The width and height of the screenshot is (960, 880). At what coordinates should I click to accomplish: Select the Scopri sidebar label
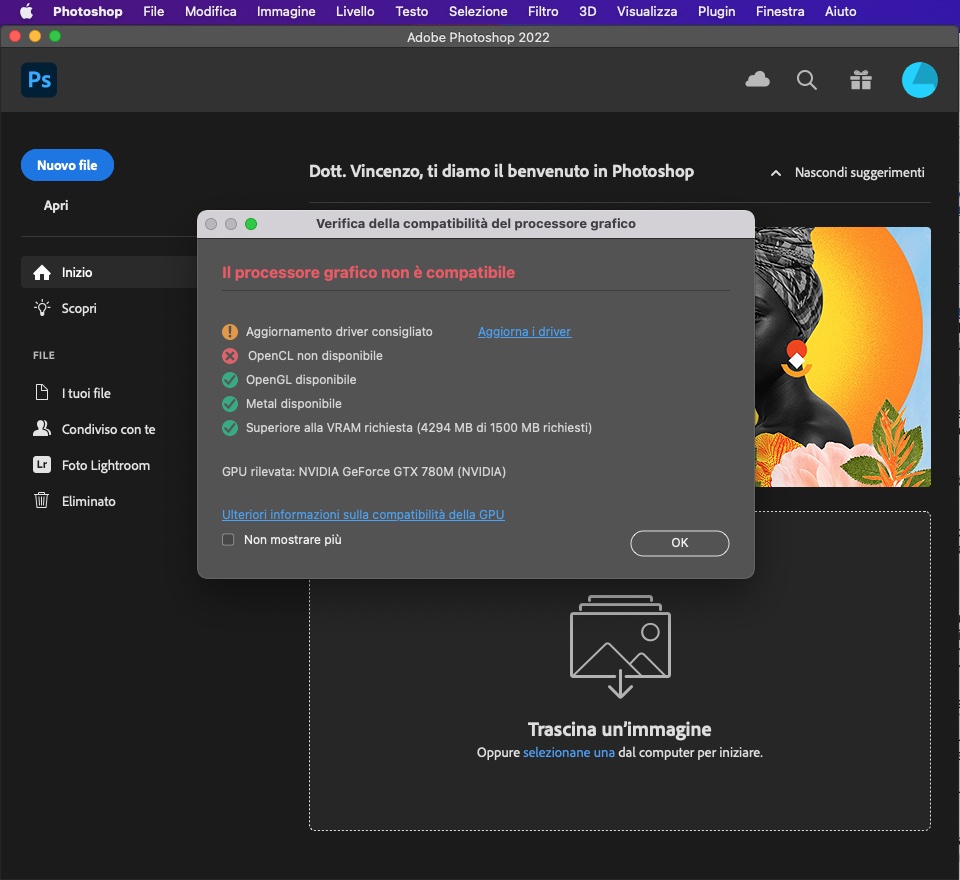pyautogui.click(x=79, y=309)
